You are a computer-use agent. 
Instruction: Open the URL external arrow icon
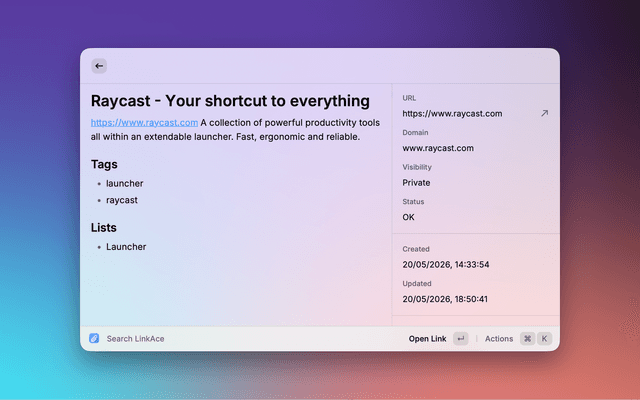pos(544,113)
